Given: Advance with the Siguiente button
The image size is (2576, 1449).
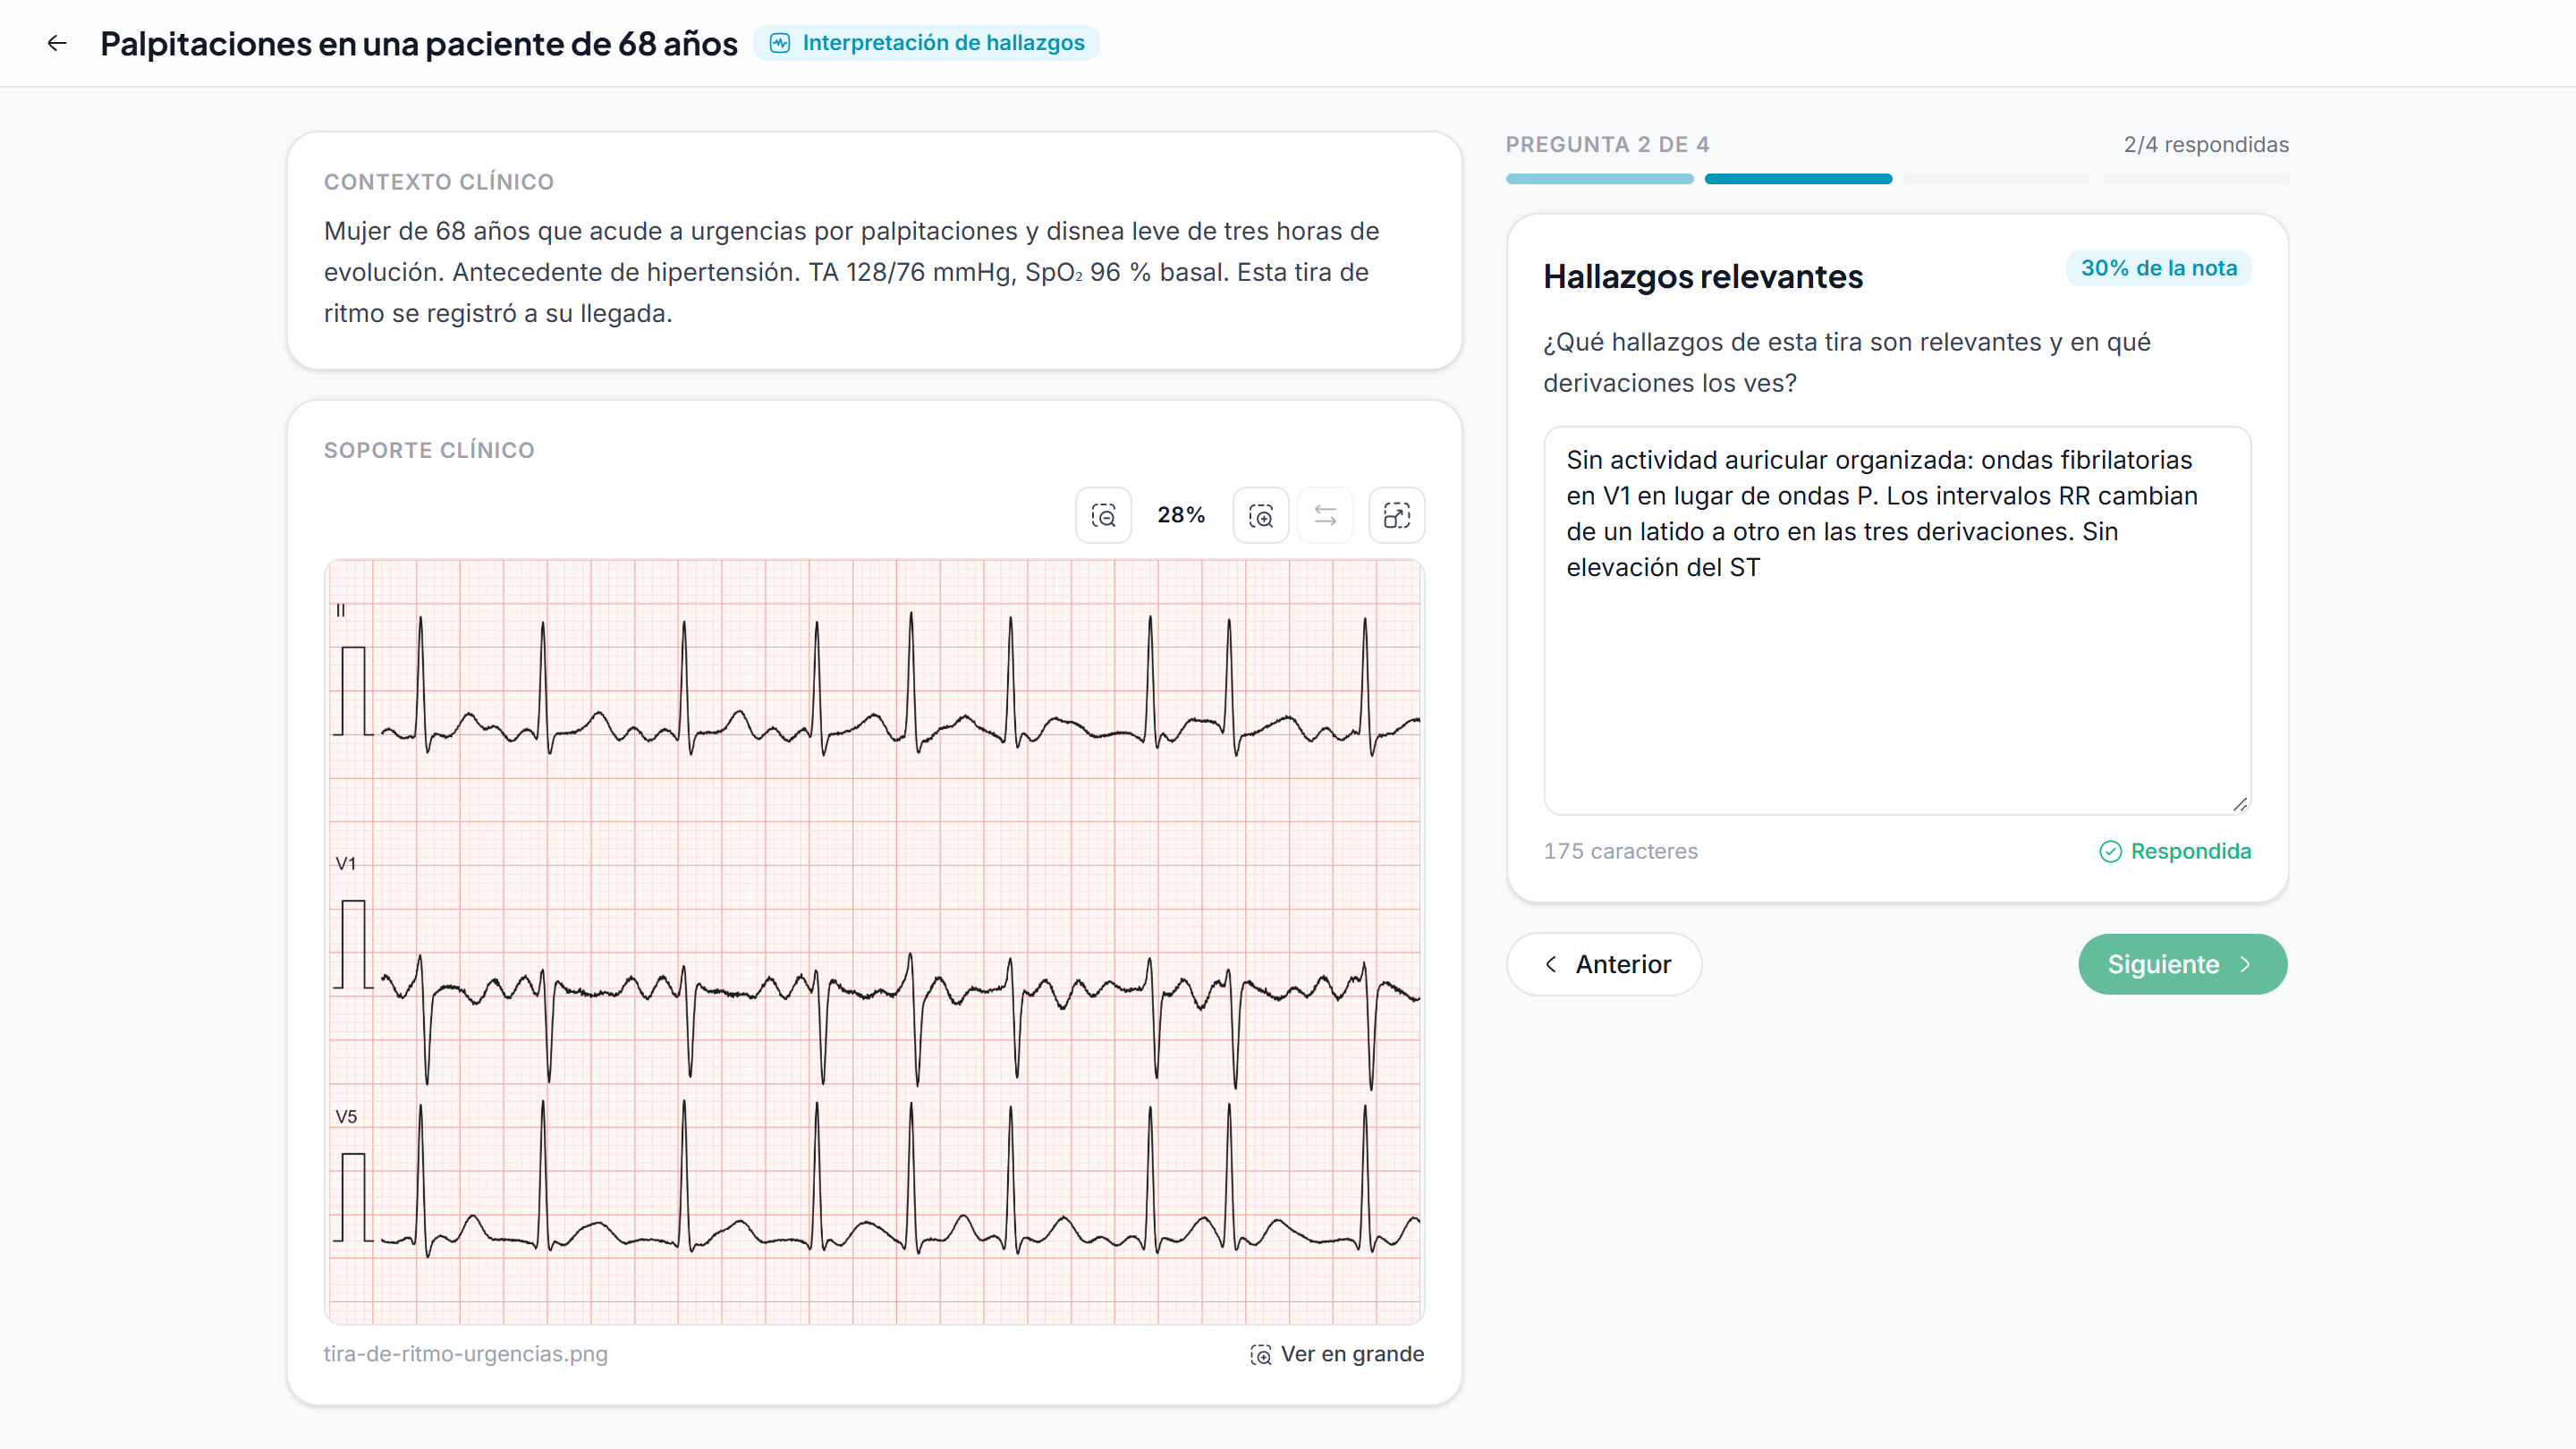Looking at the screenshot, I should (x=2182, y=964).
